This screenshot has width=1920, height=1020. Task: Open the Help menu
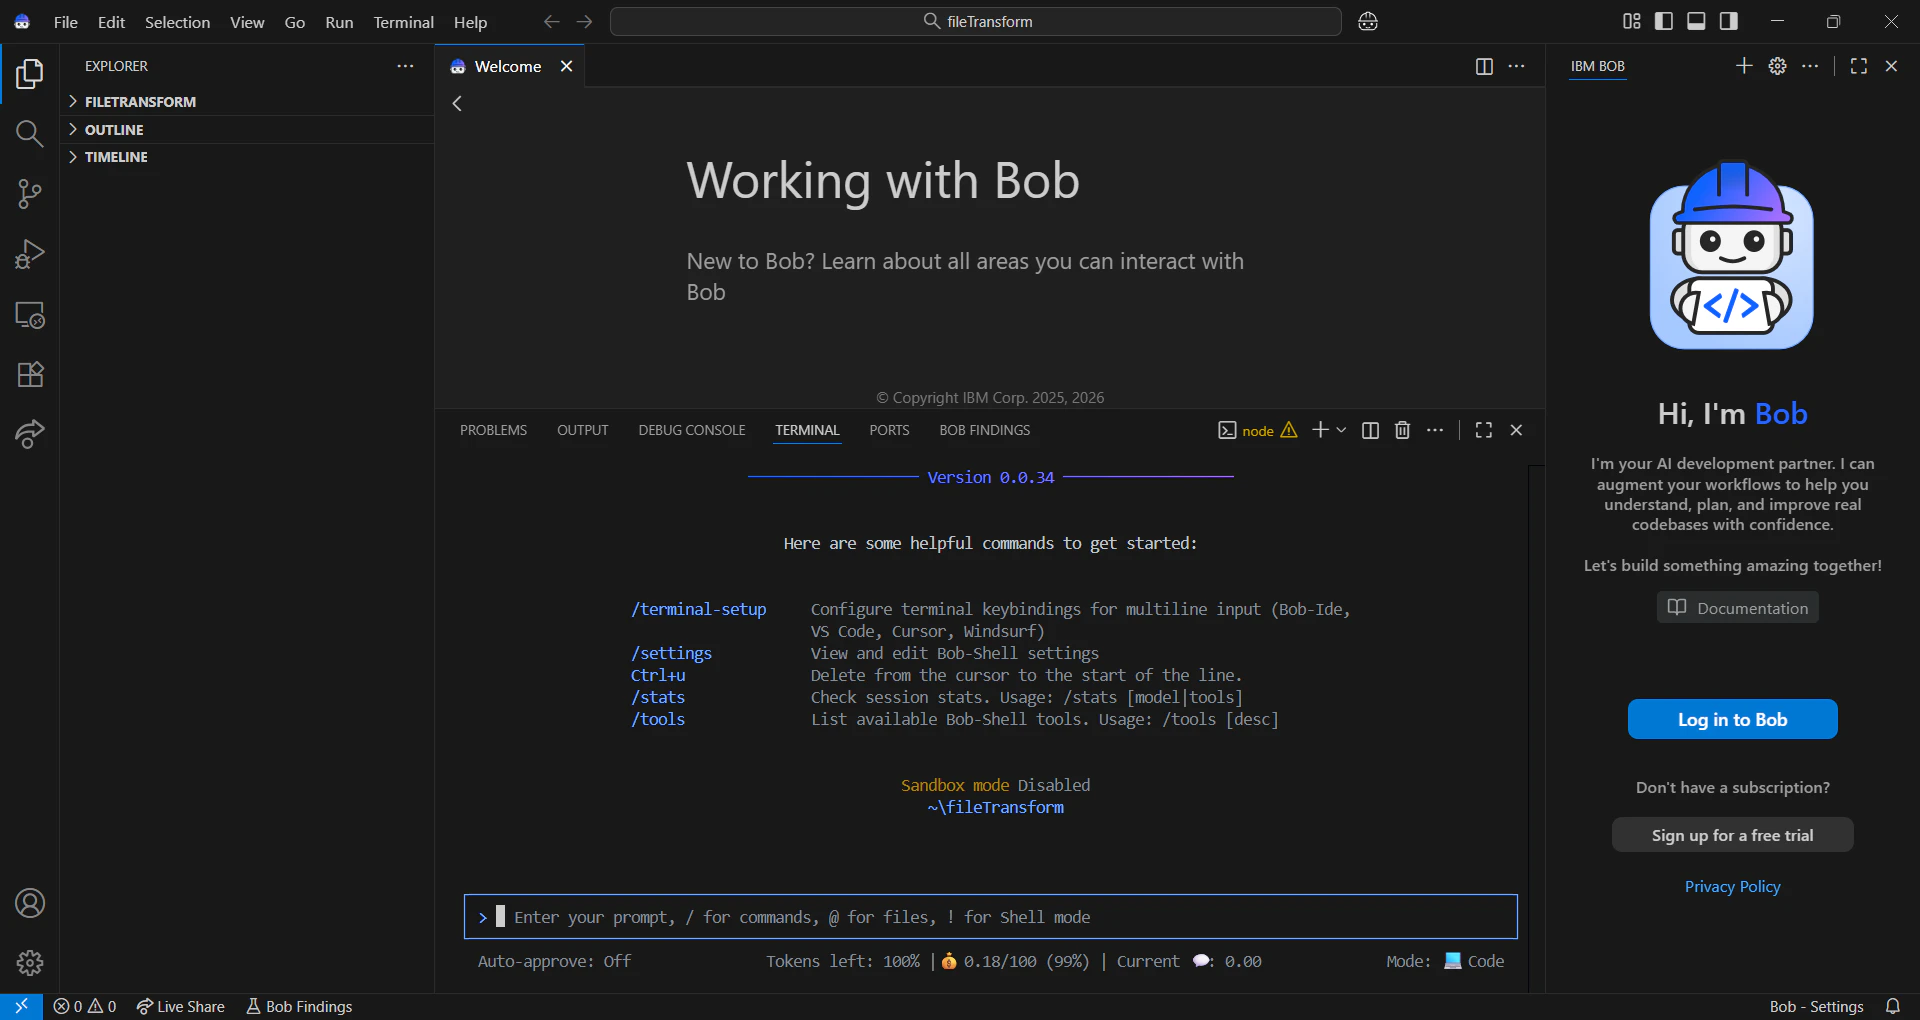(470, 22)
